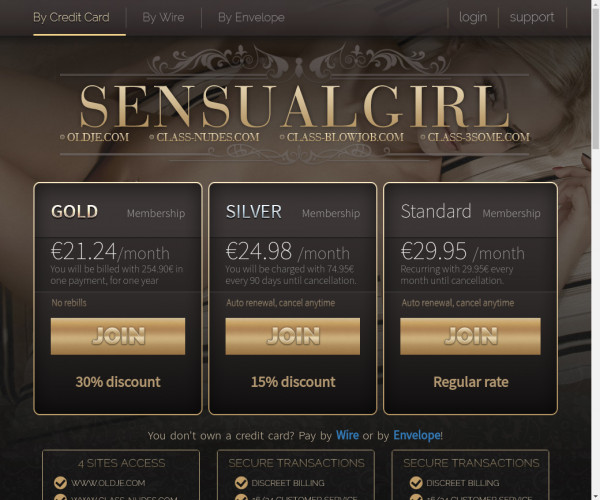
Task: Click the 30% discount label
Action: pos(118,382)
